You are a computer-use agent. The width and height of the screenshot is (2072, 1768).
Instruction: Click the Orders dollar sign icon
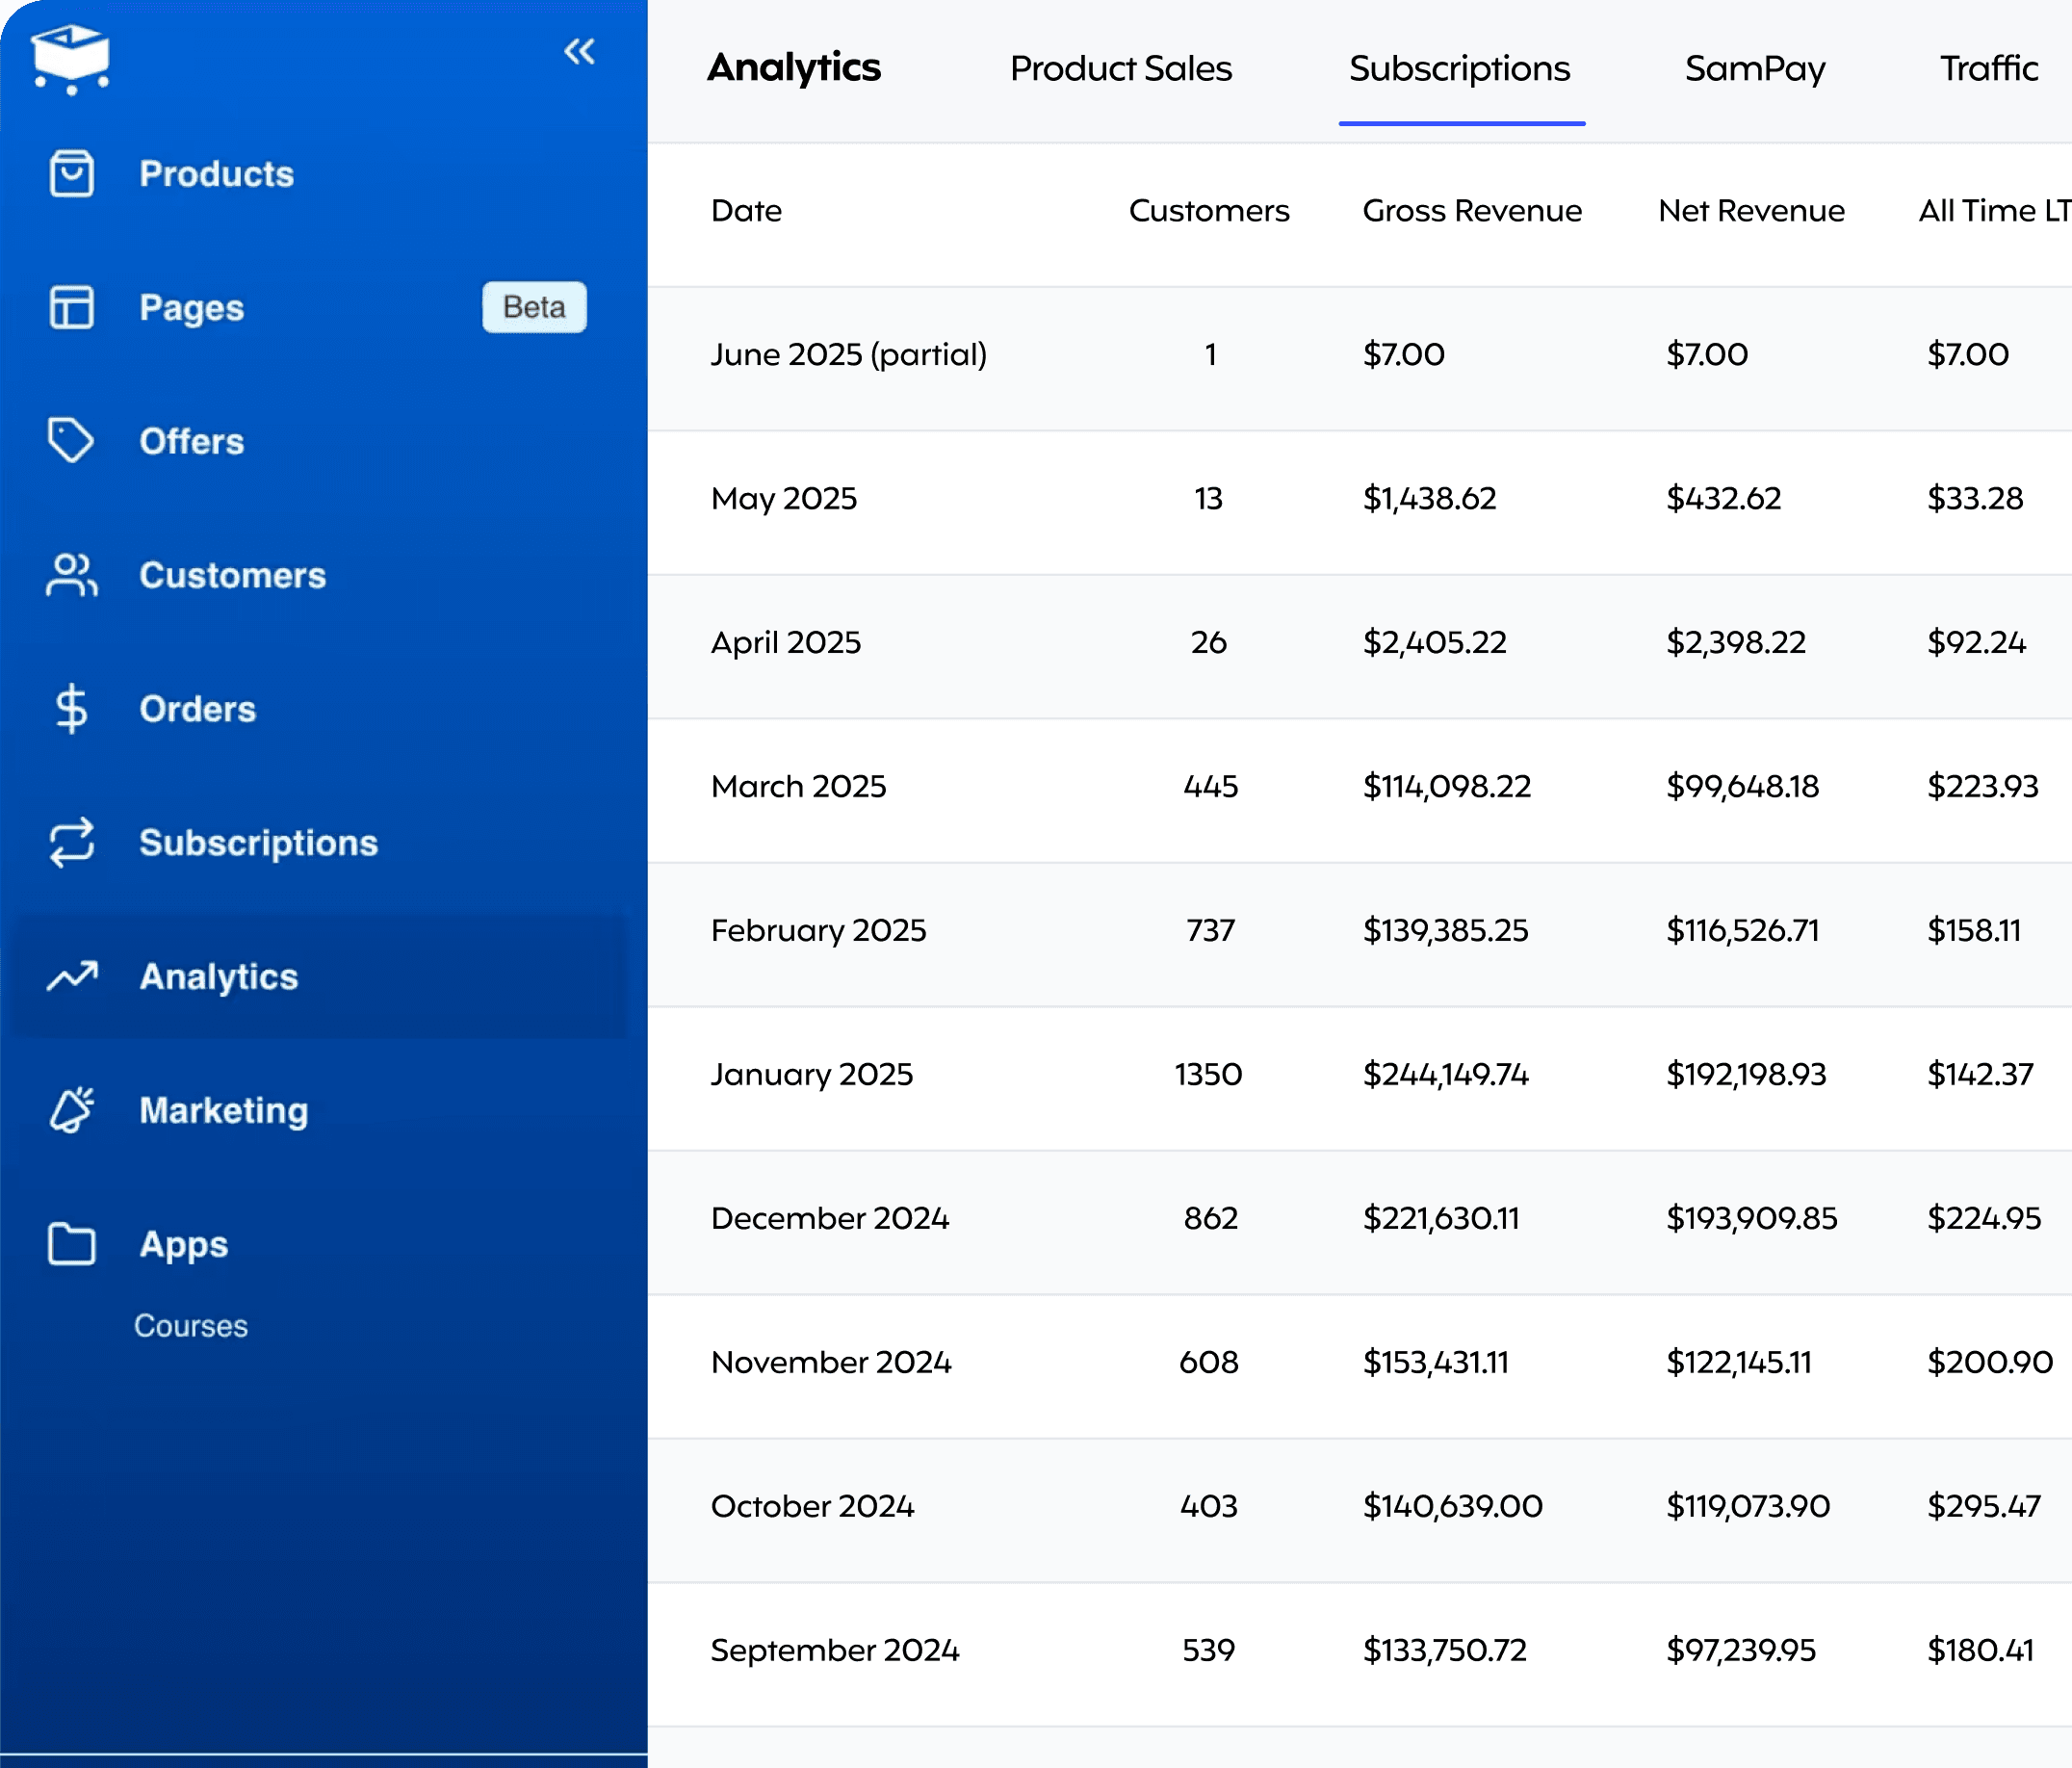(71, 709)
